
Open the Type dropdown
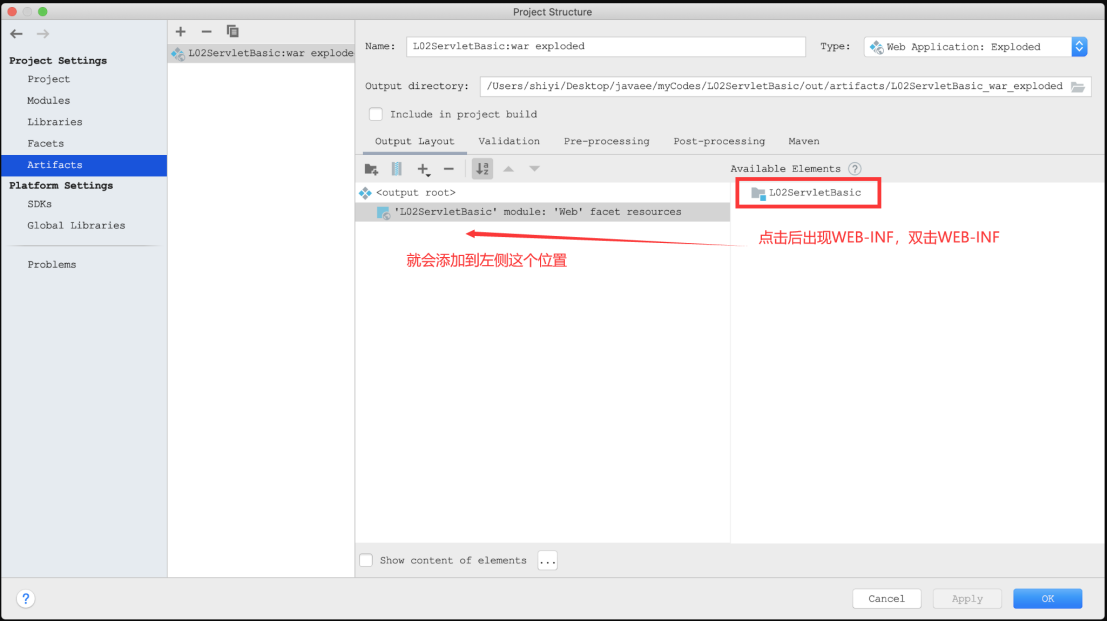click(976, 47)
